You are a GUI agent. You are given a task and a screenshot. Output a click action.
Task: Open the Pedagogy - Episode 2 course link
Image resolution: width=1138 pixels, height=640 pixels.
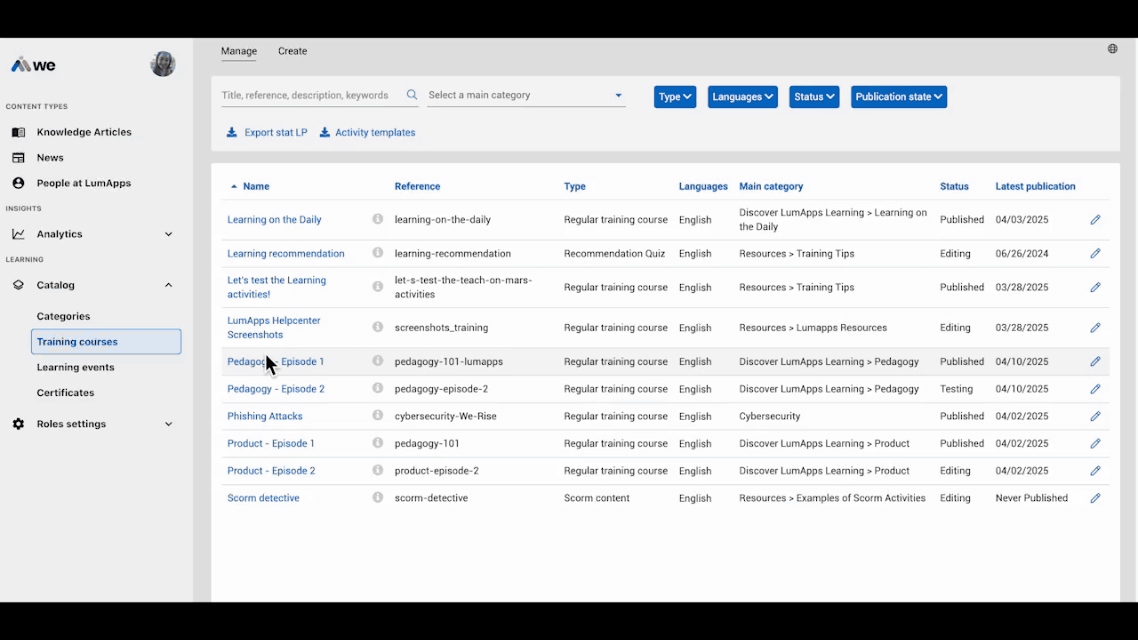(x=275, y=389)
